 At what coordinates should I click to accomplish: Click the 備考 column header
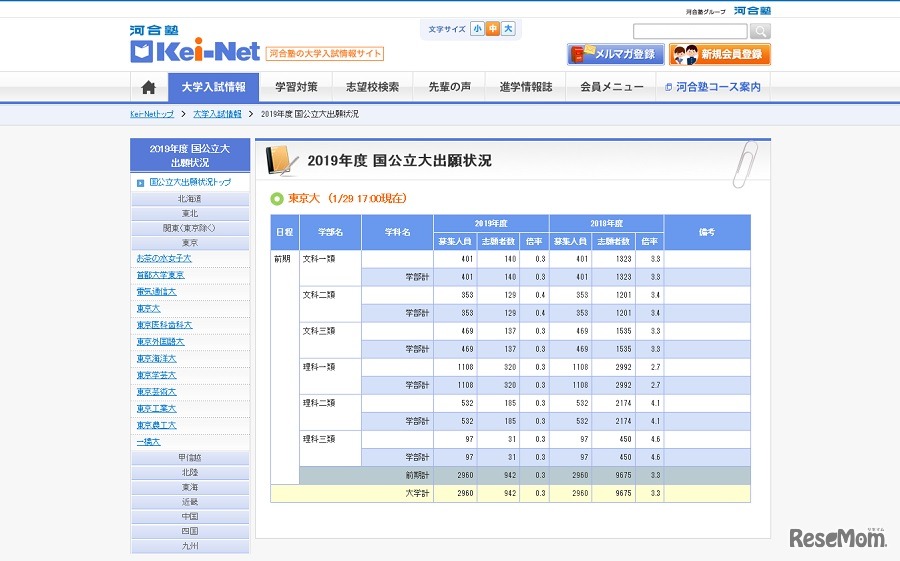[x=707, y=233]
